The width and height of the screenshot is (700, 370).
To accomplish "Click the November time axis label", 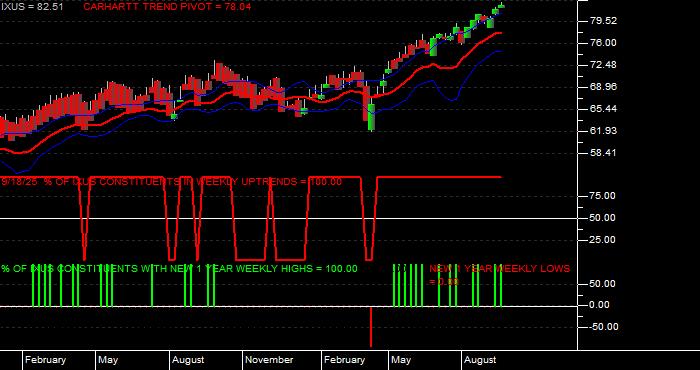I will click(269, 360).
